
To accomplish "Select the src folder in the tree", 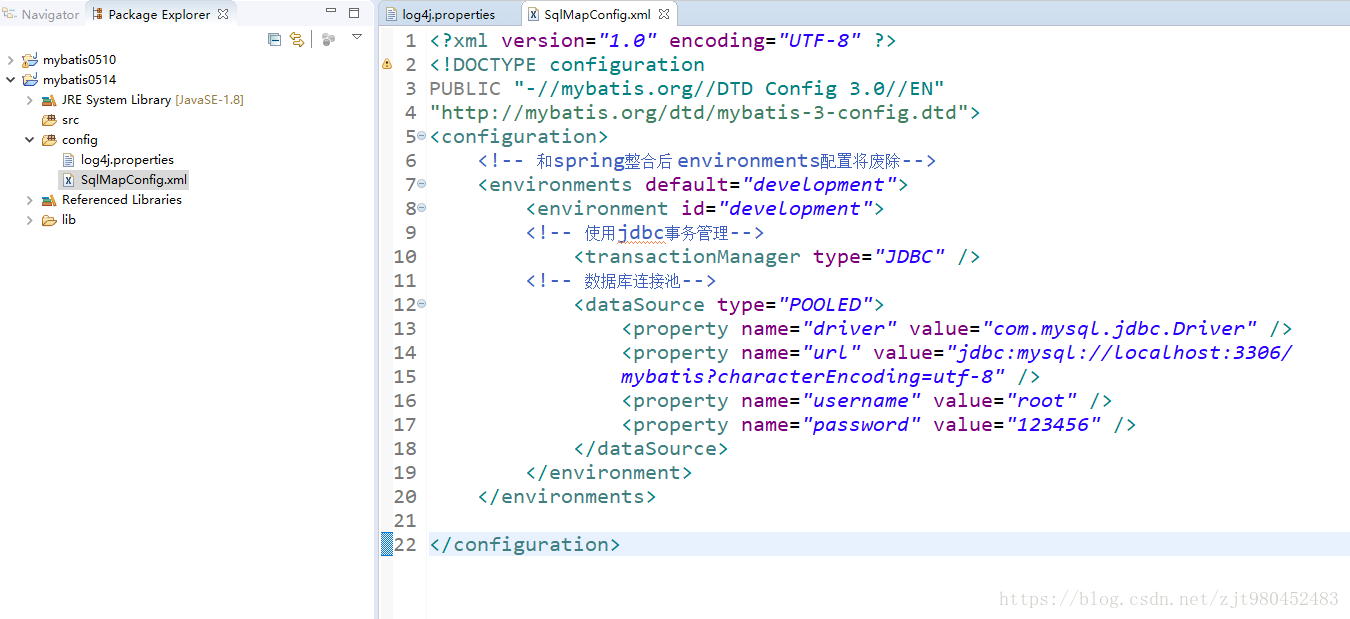I will (x=70, y=120).
